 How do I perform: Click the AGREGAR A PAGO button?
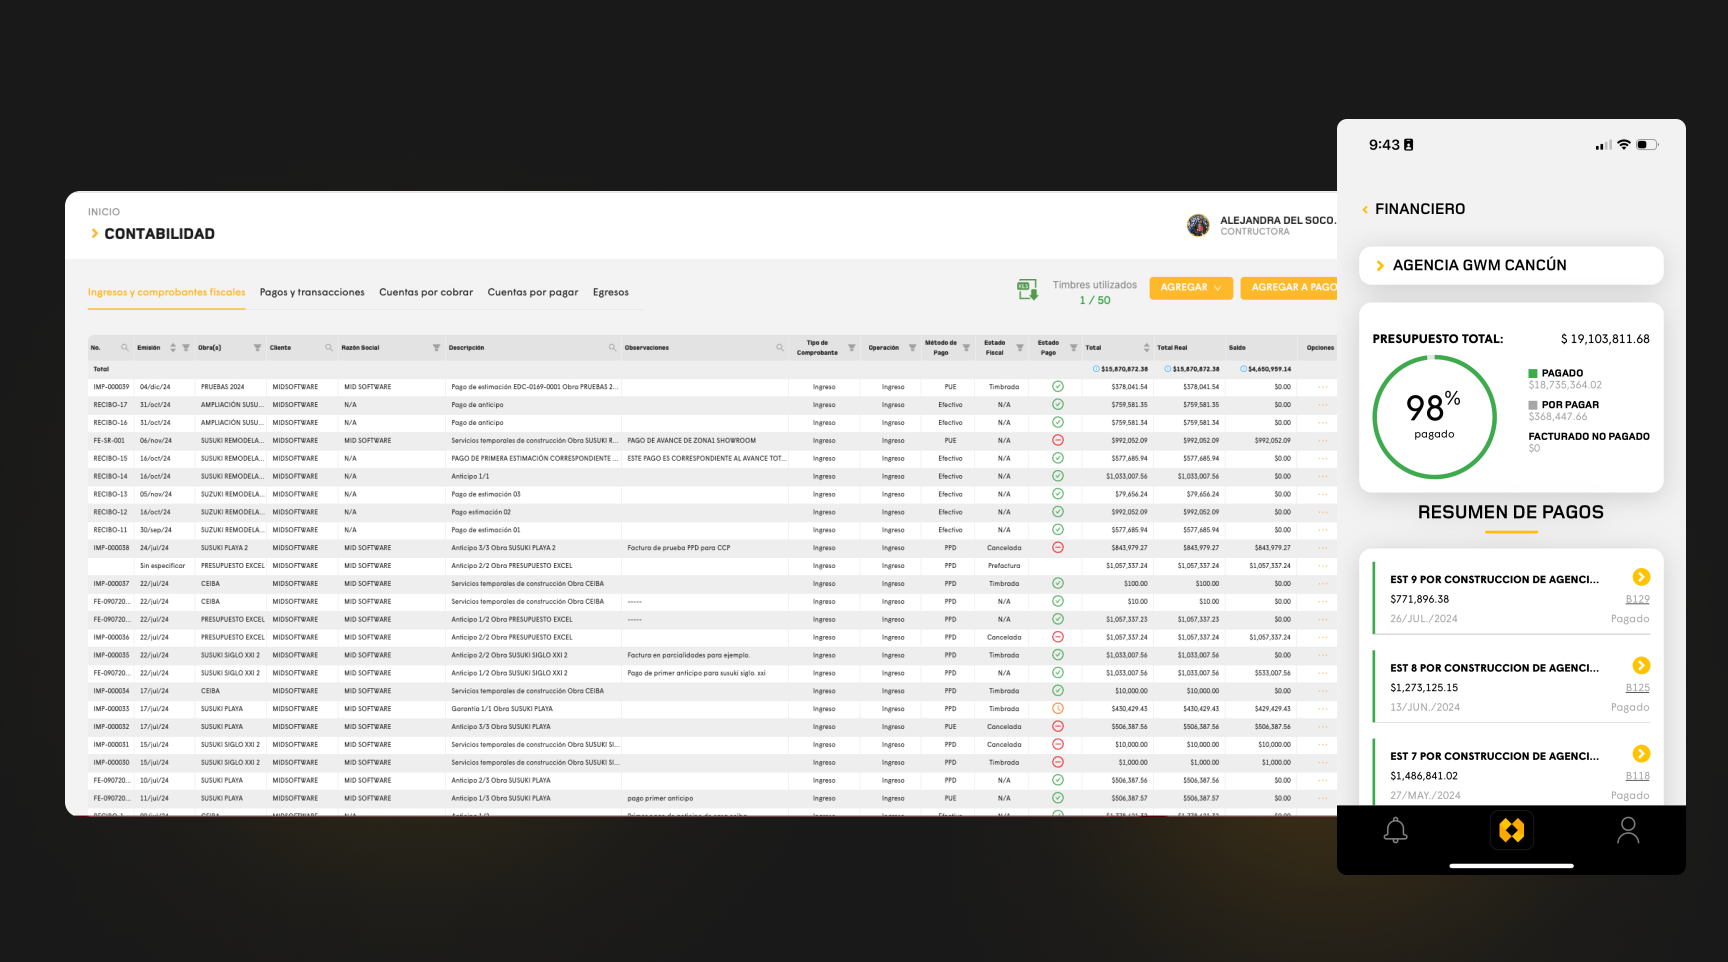[1291, 287]
